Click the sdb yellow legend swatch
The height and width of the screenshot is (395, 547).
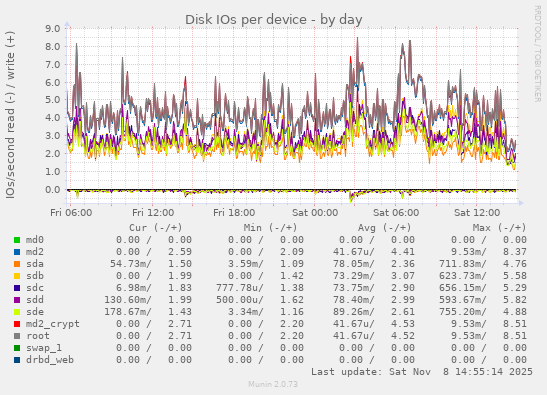tap(17, 276)
